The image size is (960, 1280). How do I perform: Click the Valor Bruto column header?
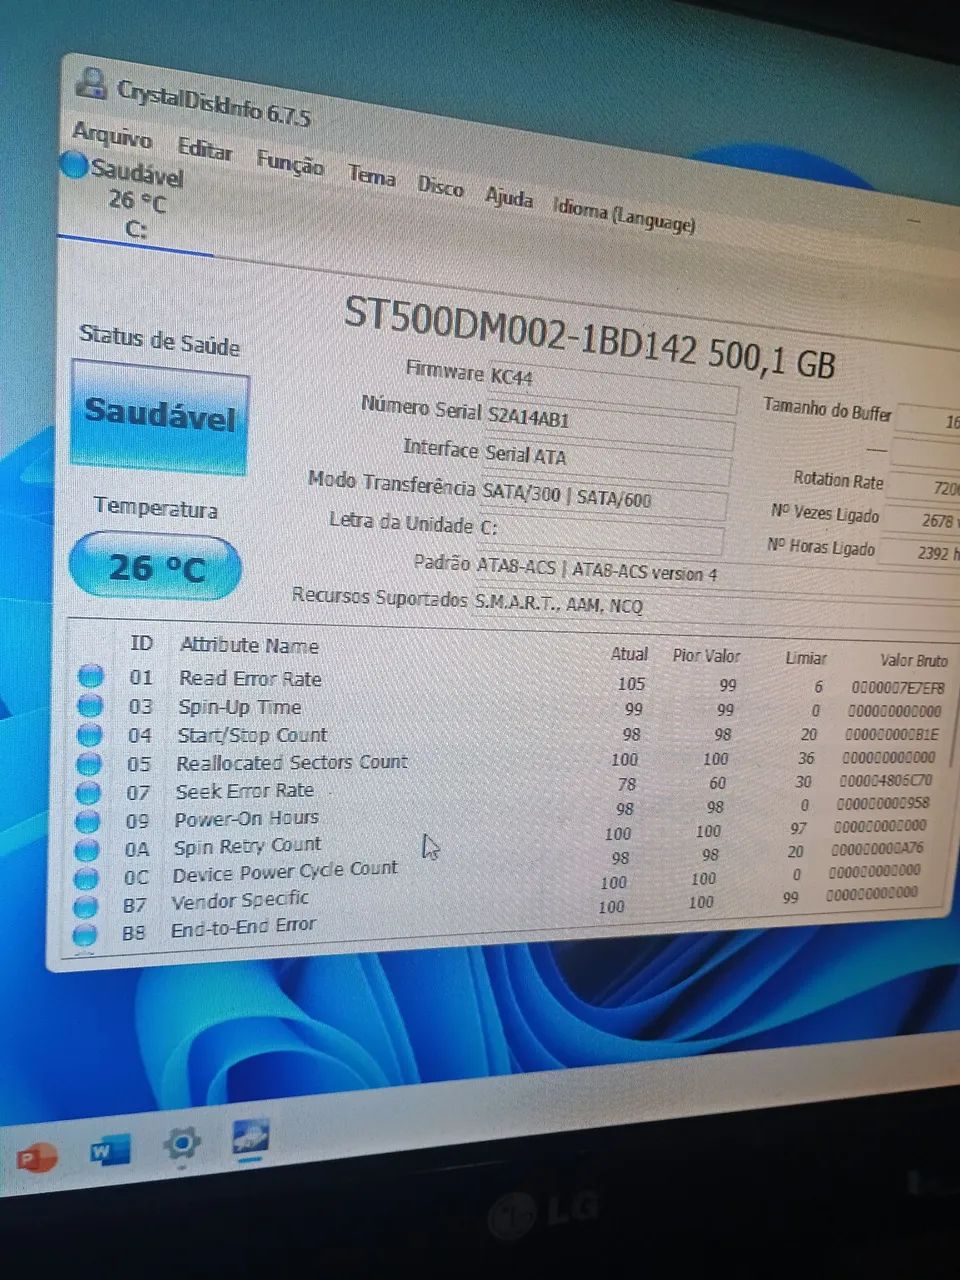pos(913,661)
